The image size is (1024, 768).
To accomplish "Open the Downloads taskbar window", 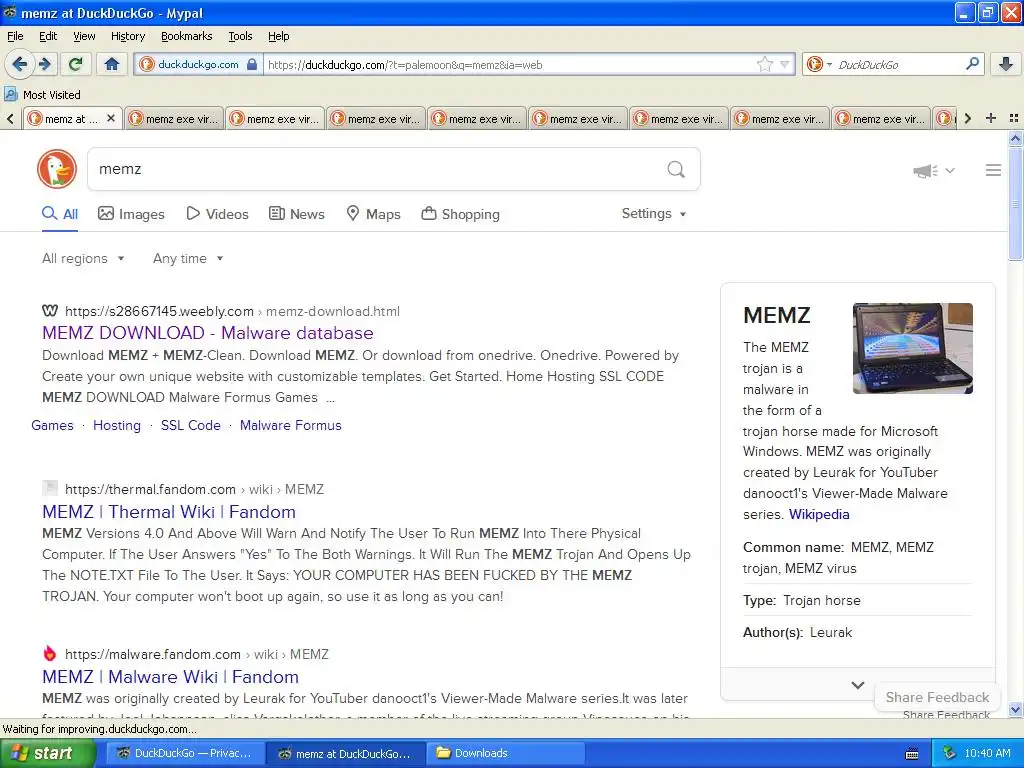I will pyautogui.click(x=505, y=753).
